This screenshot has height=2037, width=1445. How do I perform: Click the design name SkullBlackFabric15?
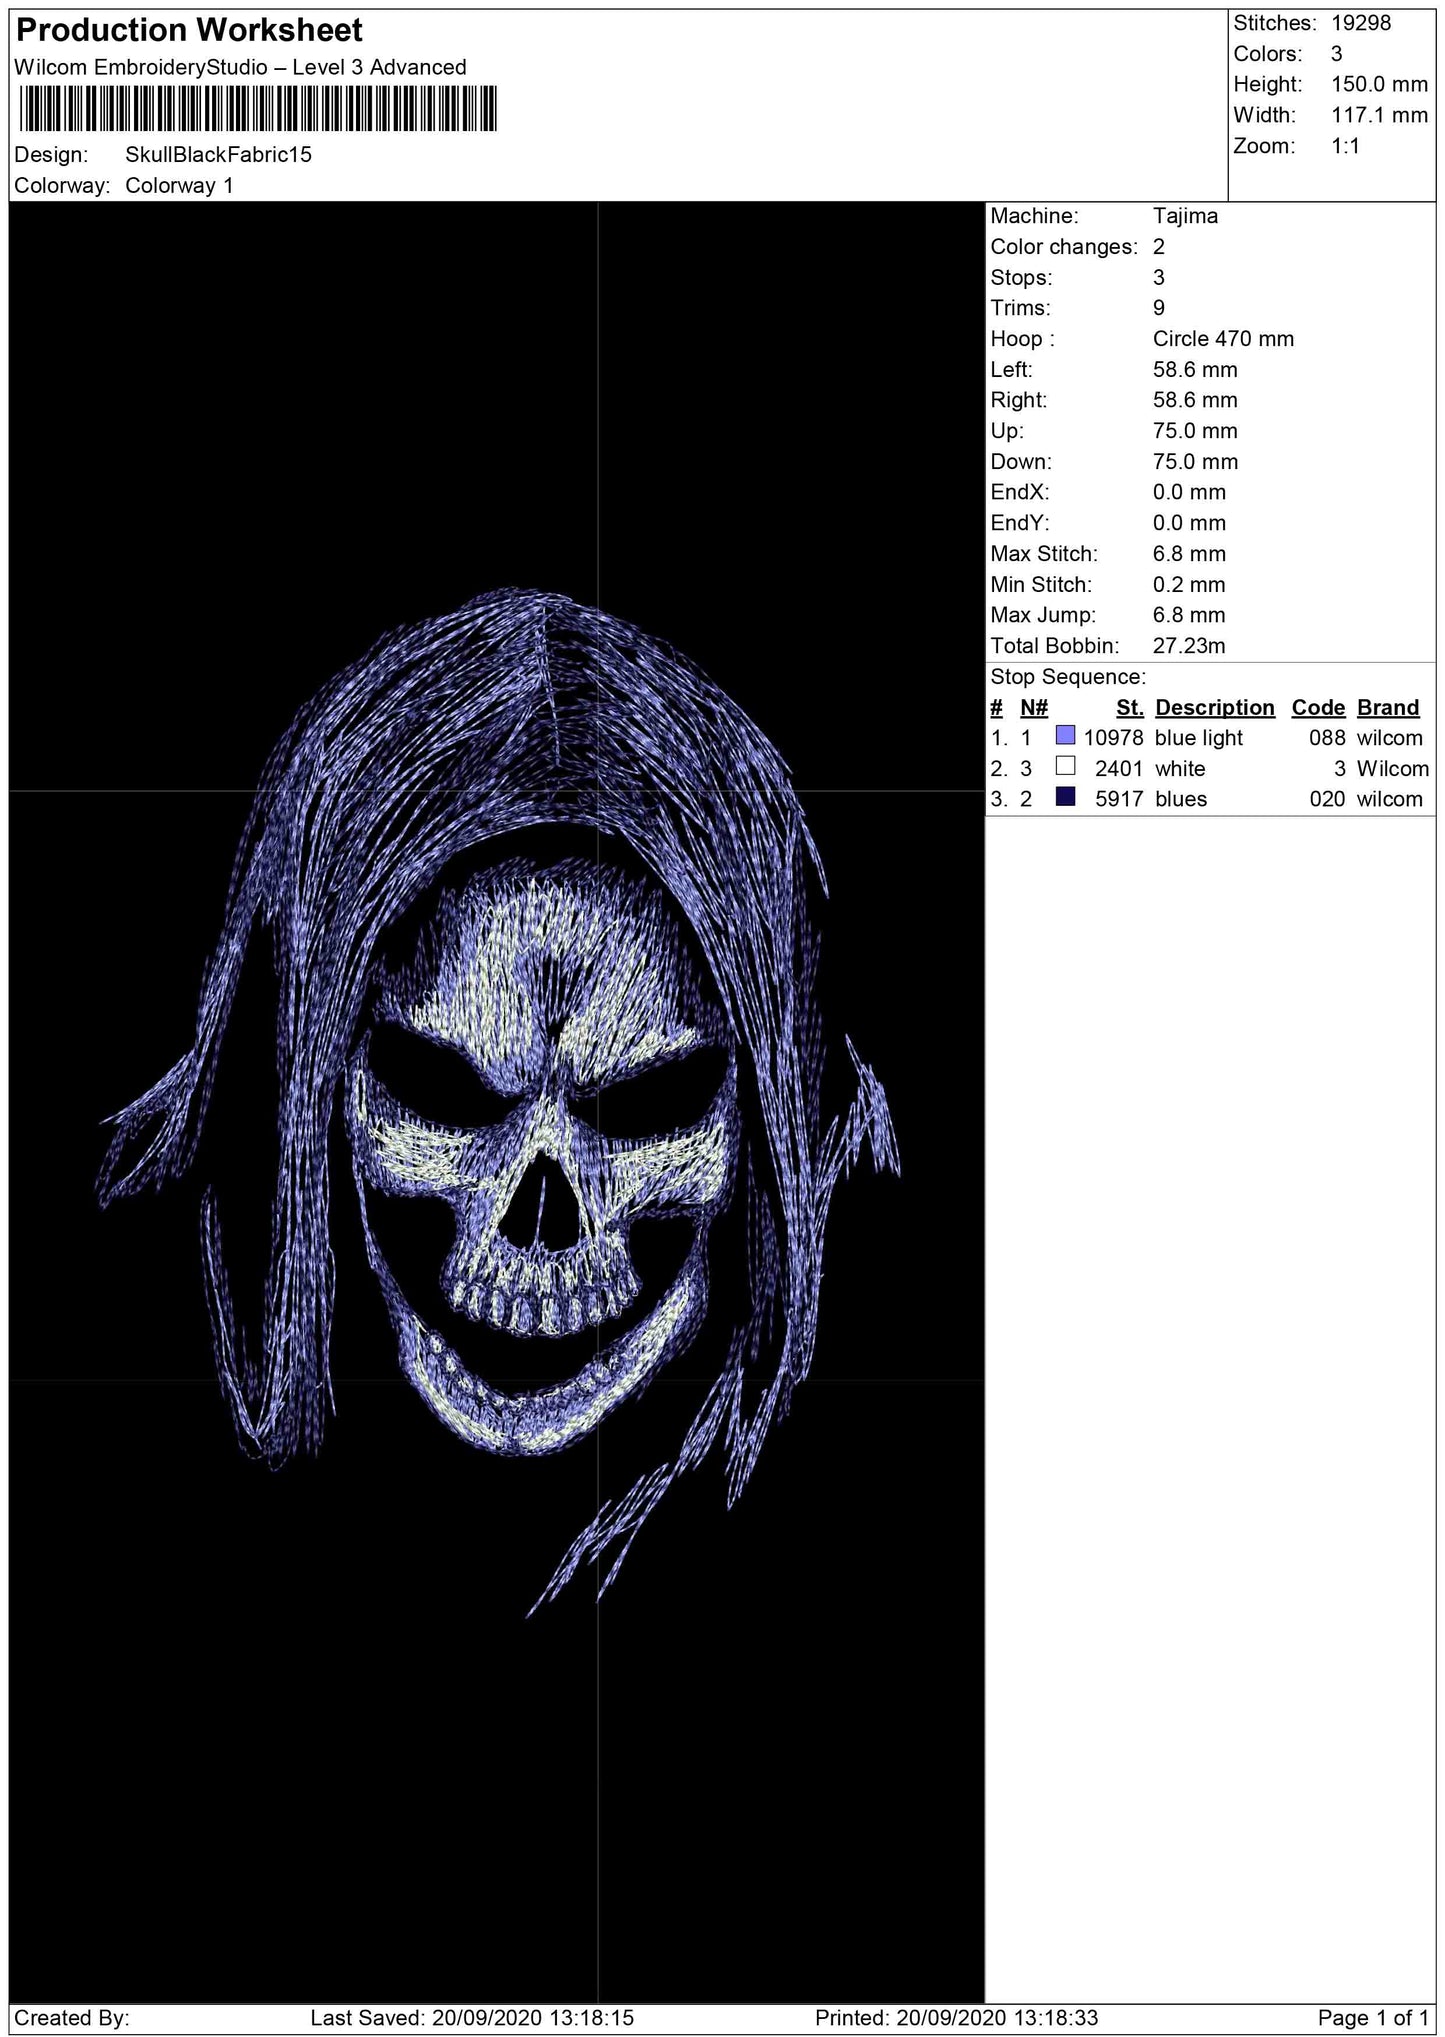point(218,154)
